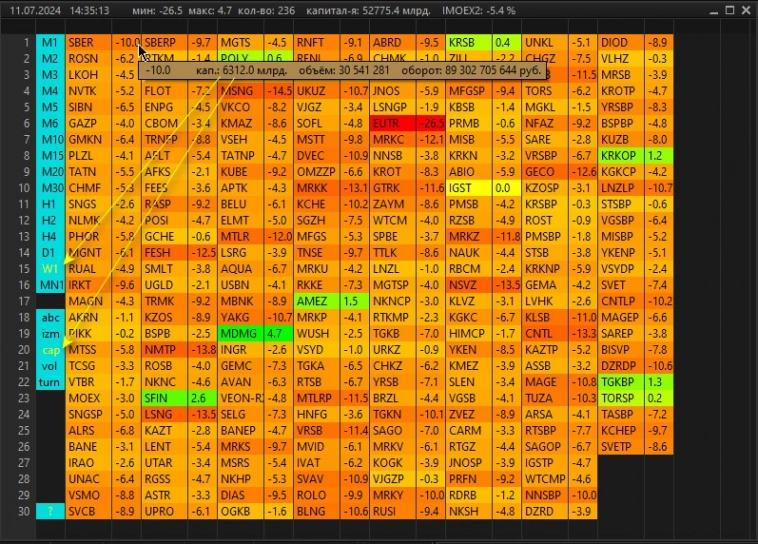Select the YAKG ticker cell
758x544 pixels.
(x=241, y=317)
